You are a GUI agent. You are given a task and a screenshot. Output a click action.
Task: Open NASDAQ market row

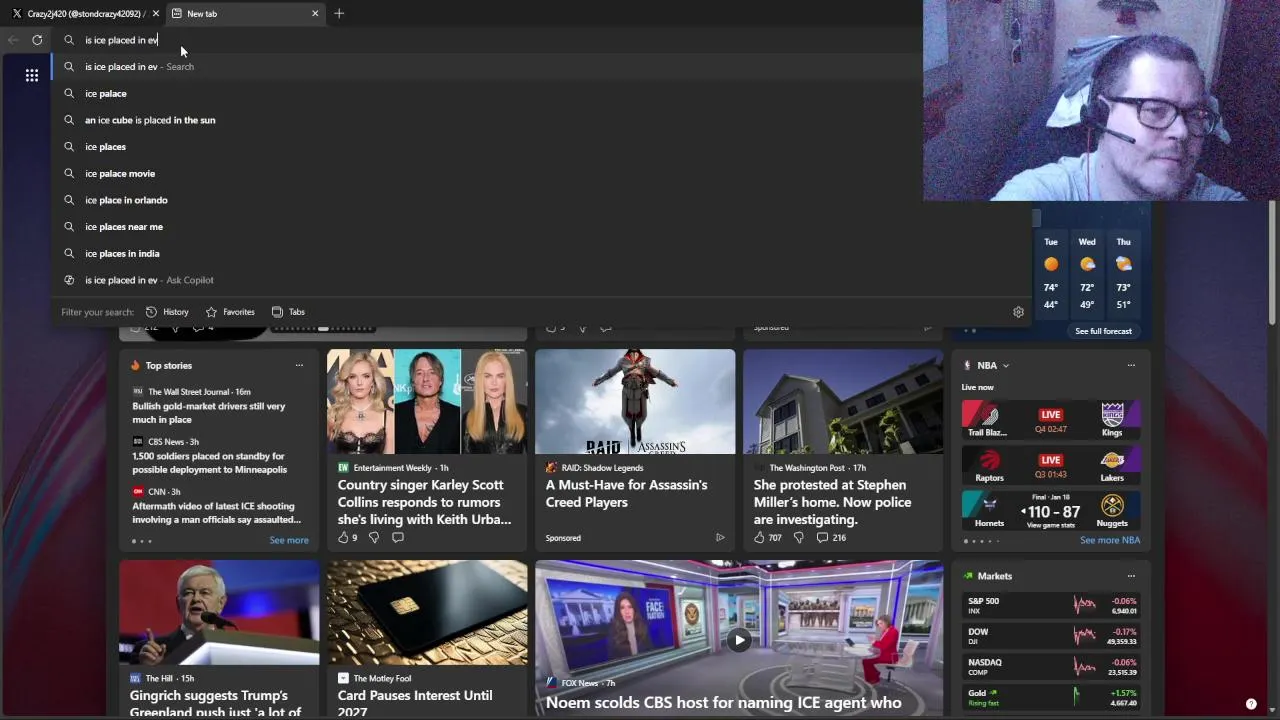tap(1051, 666)
